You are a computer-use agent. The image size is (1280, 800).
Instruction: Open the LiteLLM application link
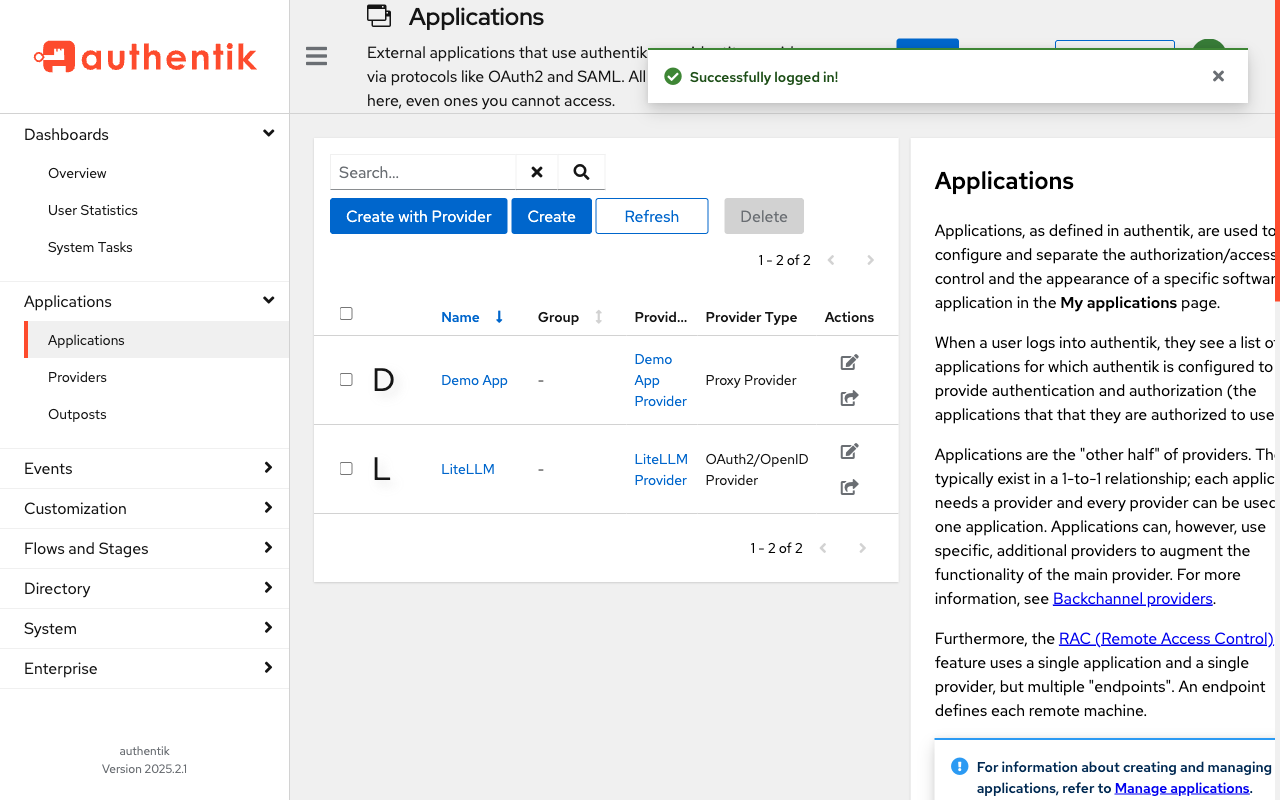pos(468,469)
